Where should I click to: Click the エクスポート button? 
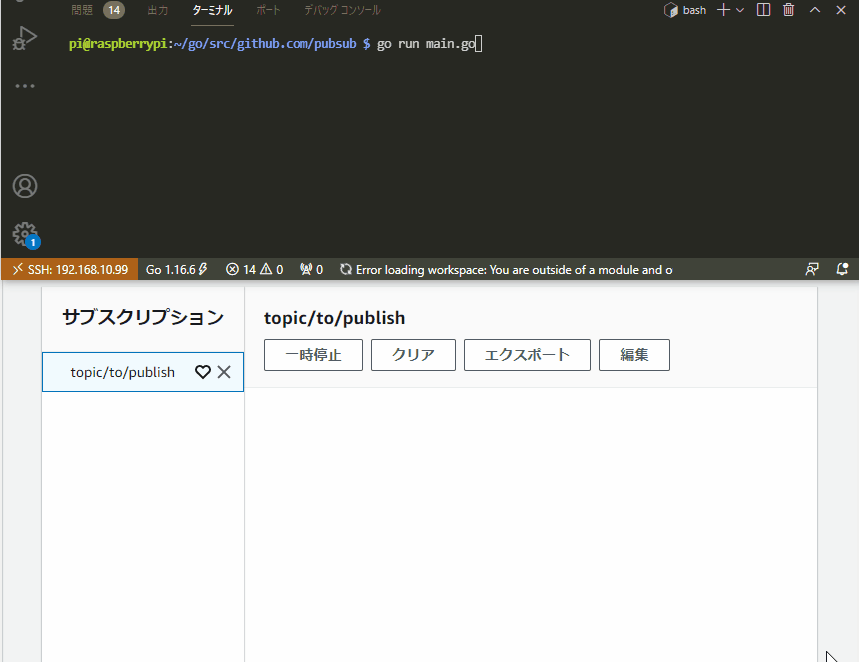point(527,355)
